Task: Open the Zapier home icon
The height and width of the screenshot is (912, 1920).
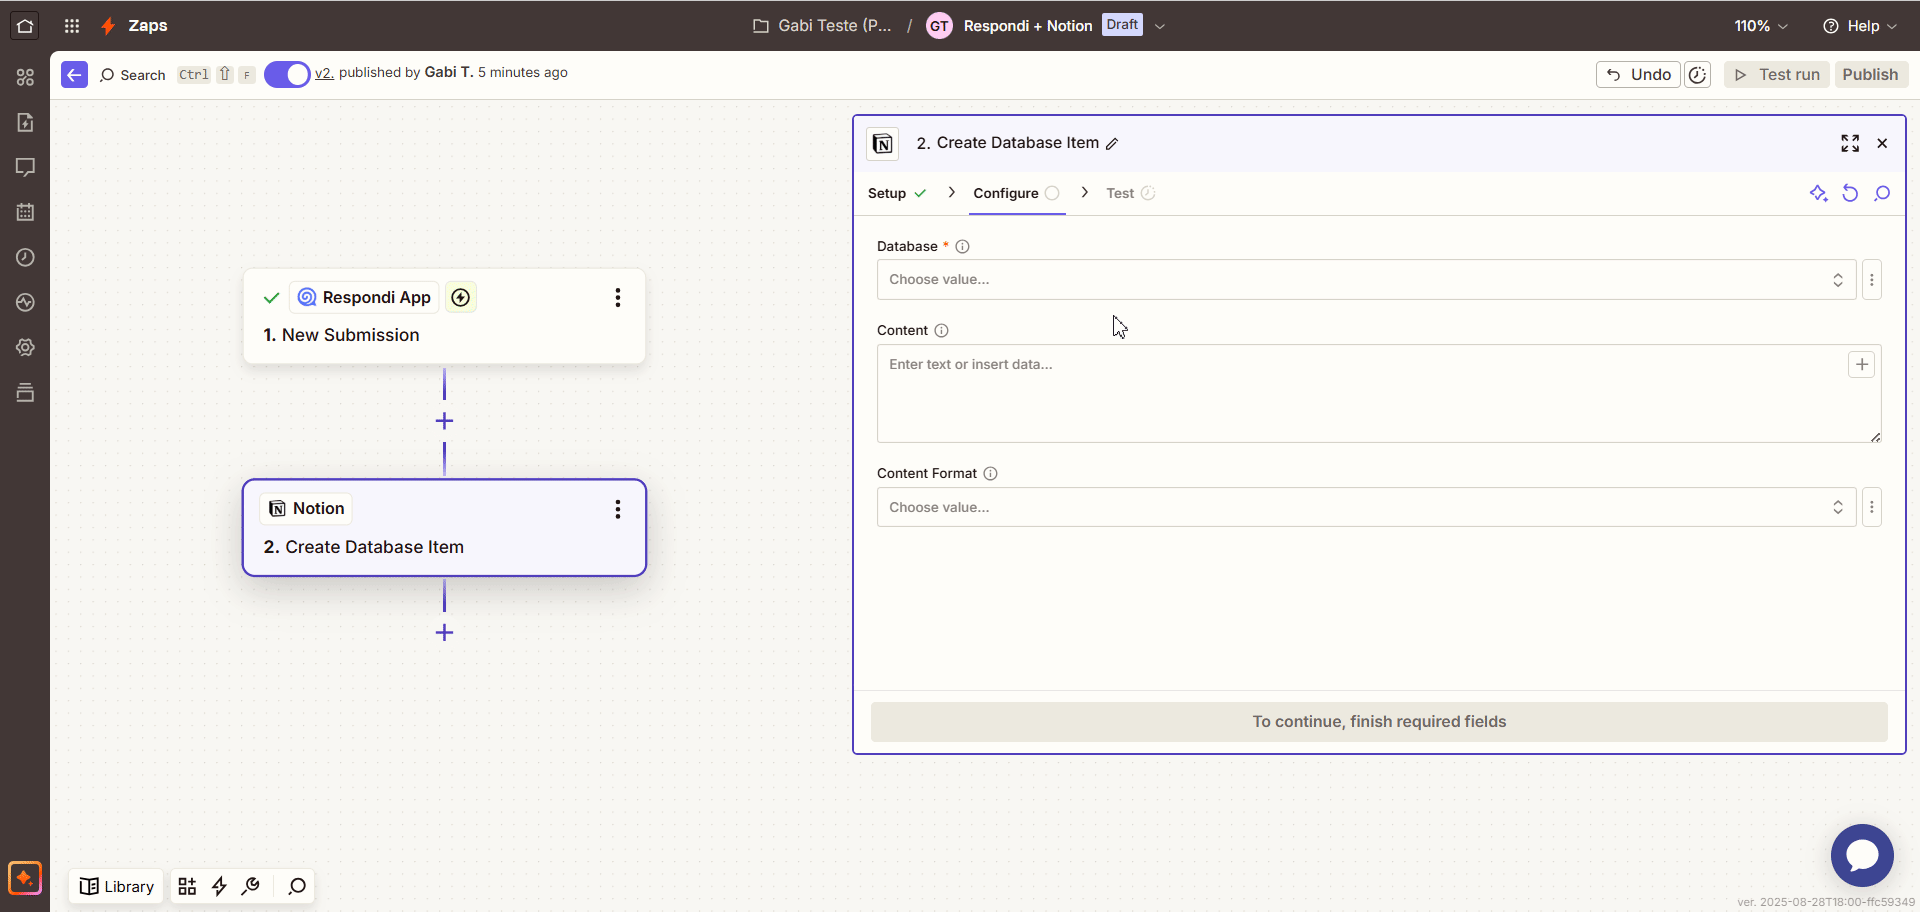Action: [25, 26]
